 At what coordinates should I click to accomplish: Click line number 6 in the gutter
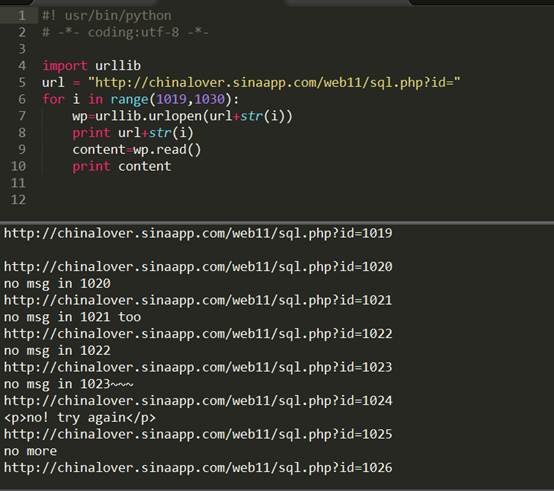coord(22,99)
